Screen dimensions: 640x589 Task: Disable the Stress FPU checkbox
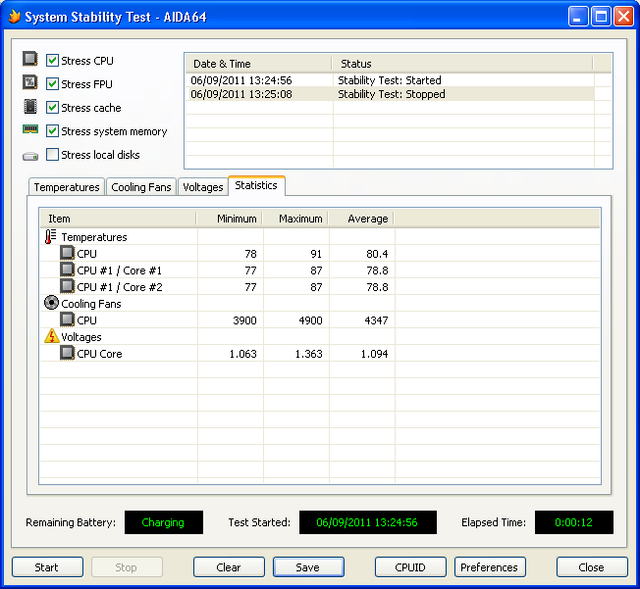coord(53,84)
